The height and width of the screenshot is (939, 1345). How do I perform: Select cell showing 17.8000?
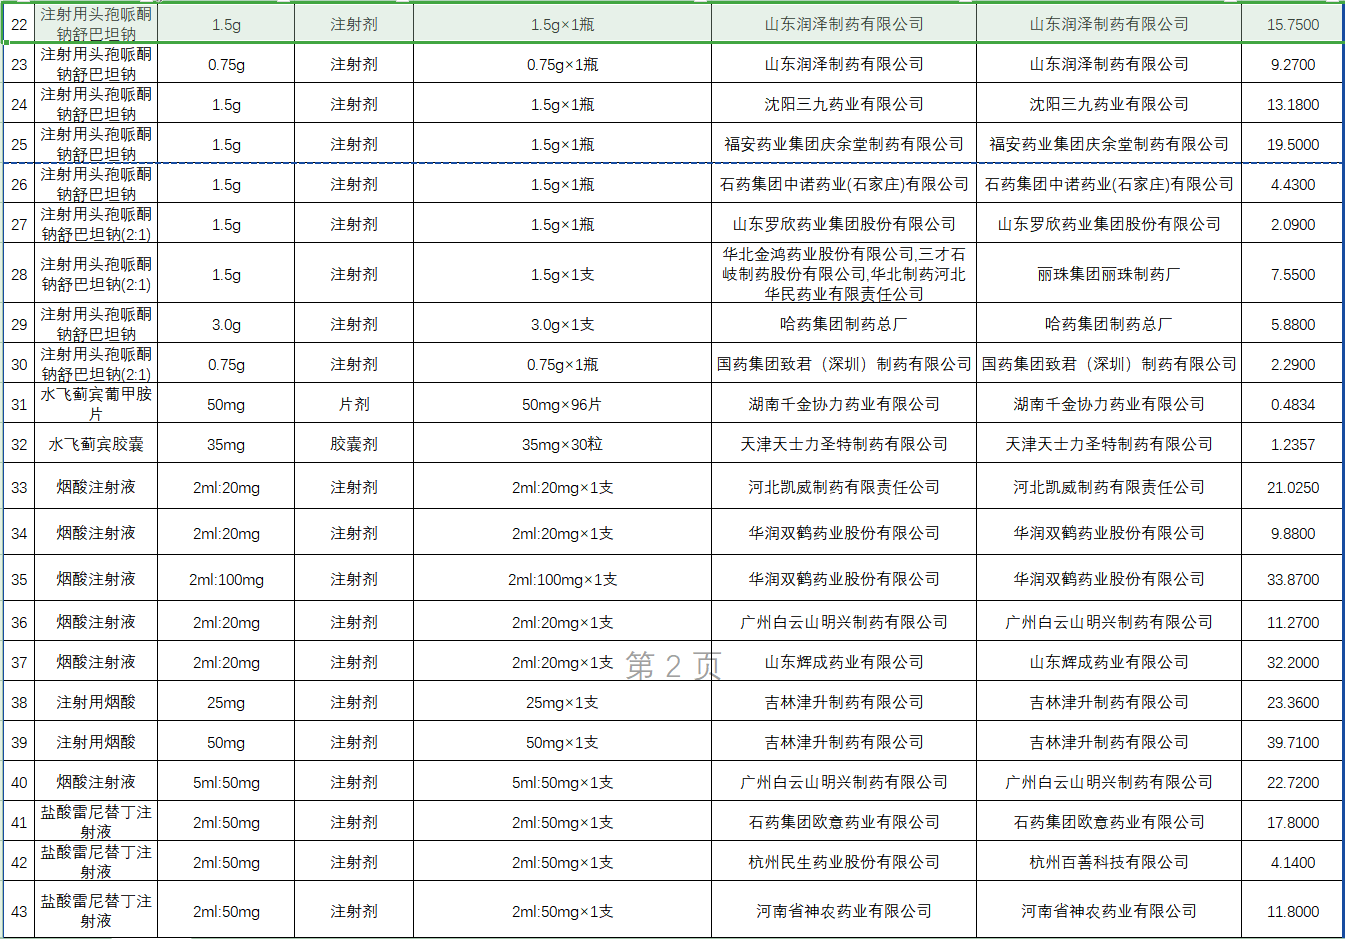coord(1292,822)
